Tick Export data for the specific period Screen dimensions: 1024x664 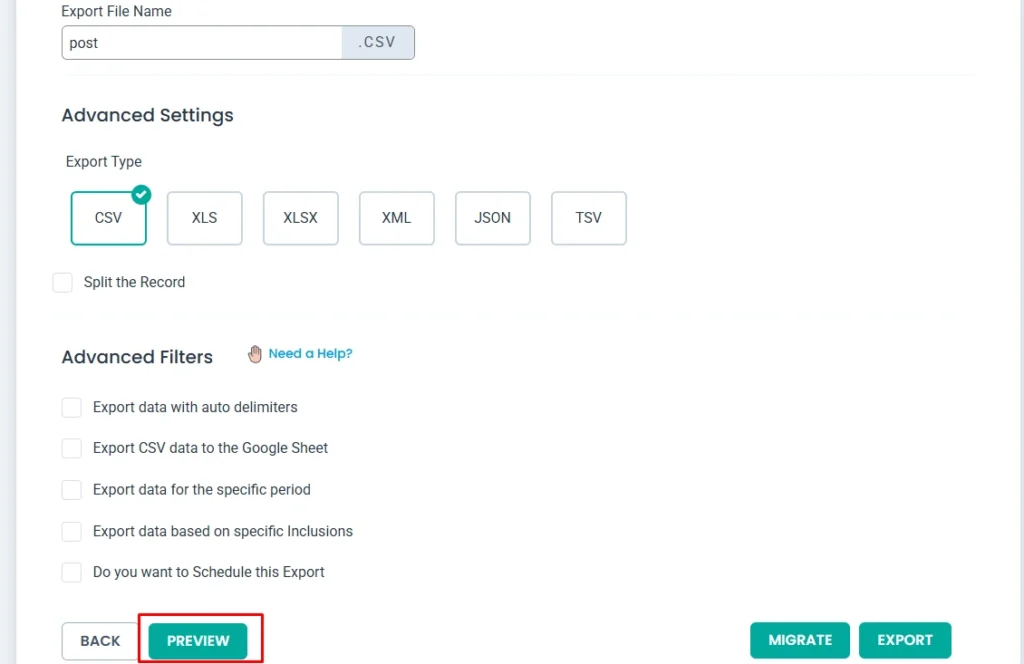coord(72,490)
